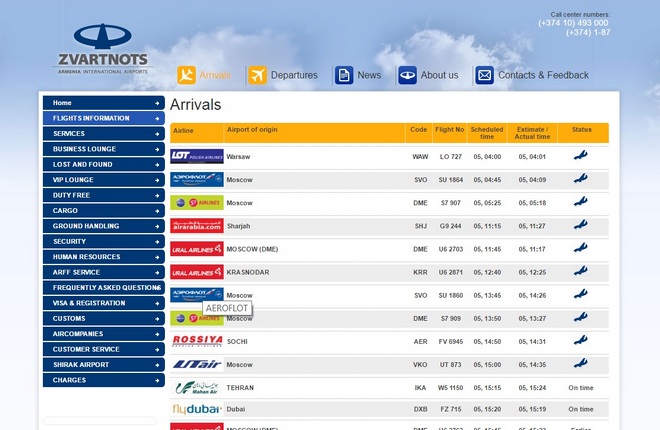The image size is (660, 430).
Task: Click the LOT Polish Airlines logo
Action: 197,156
